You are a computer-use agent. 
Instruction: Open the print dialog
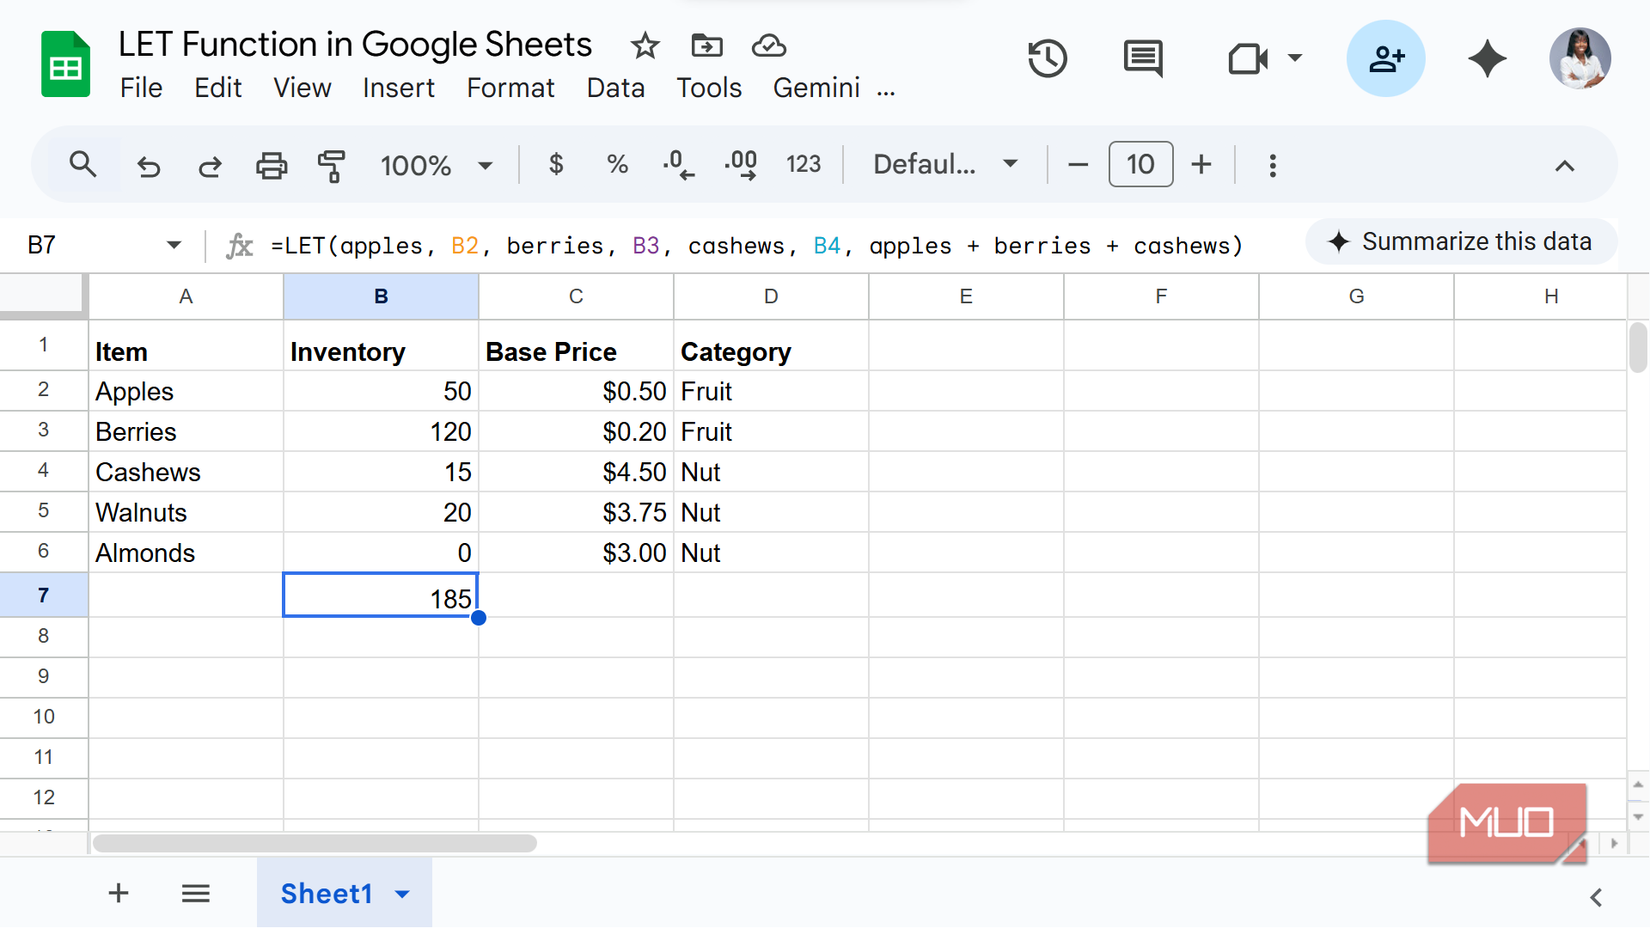[271, 165]
